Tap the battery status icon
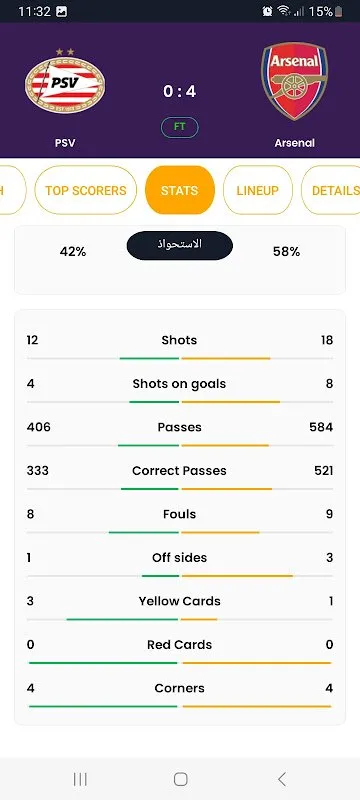 pos(339,11)
